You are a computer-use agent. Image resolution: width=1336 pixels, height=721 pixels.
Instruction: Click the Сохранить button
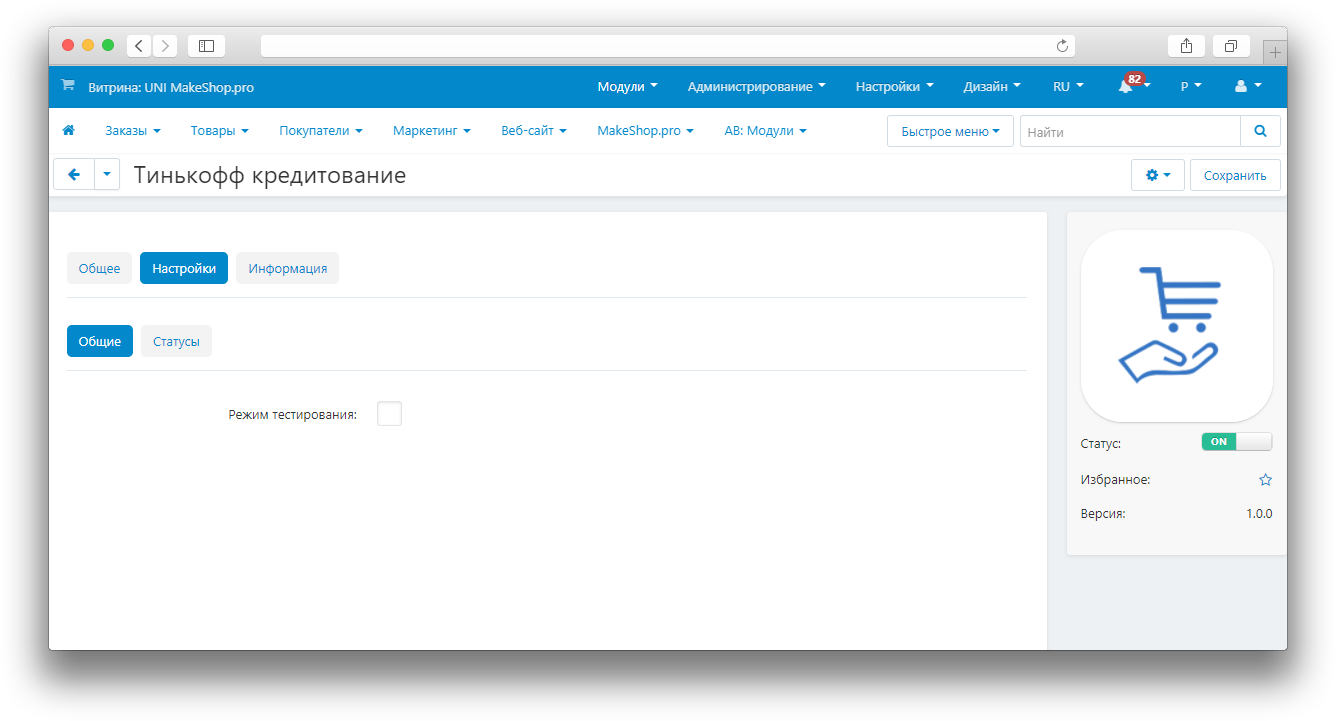pyautogui.click(x=1235, y=175)
